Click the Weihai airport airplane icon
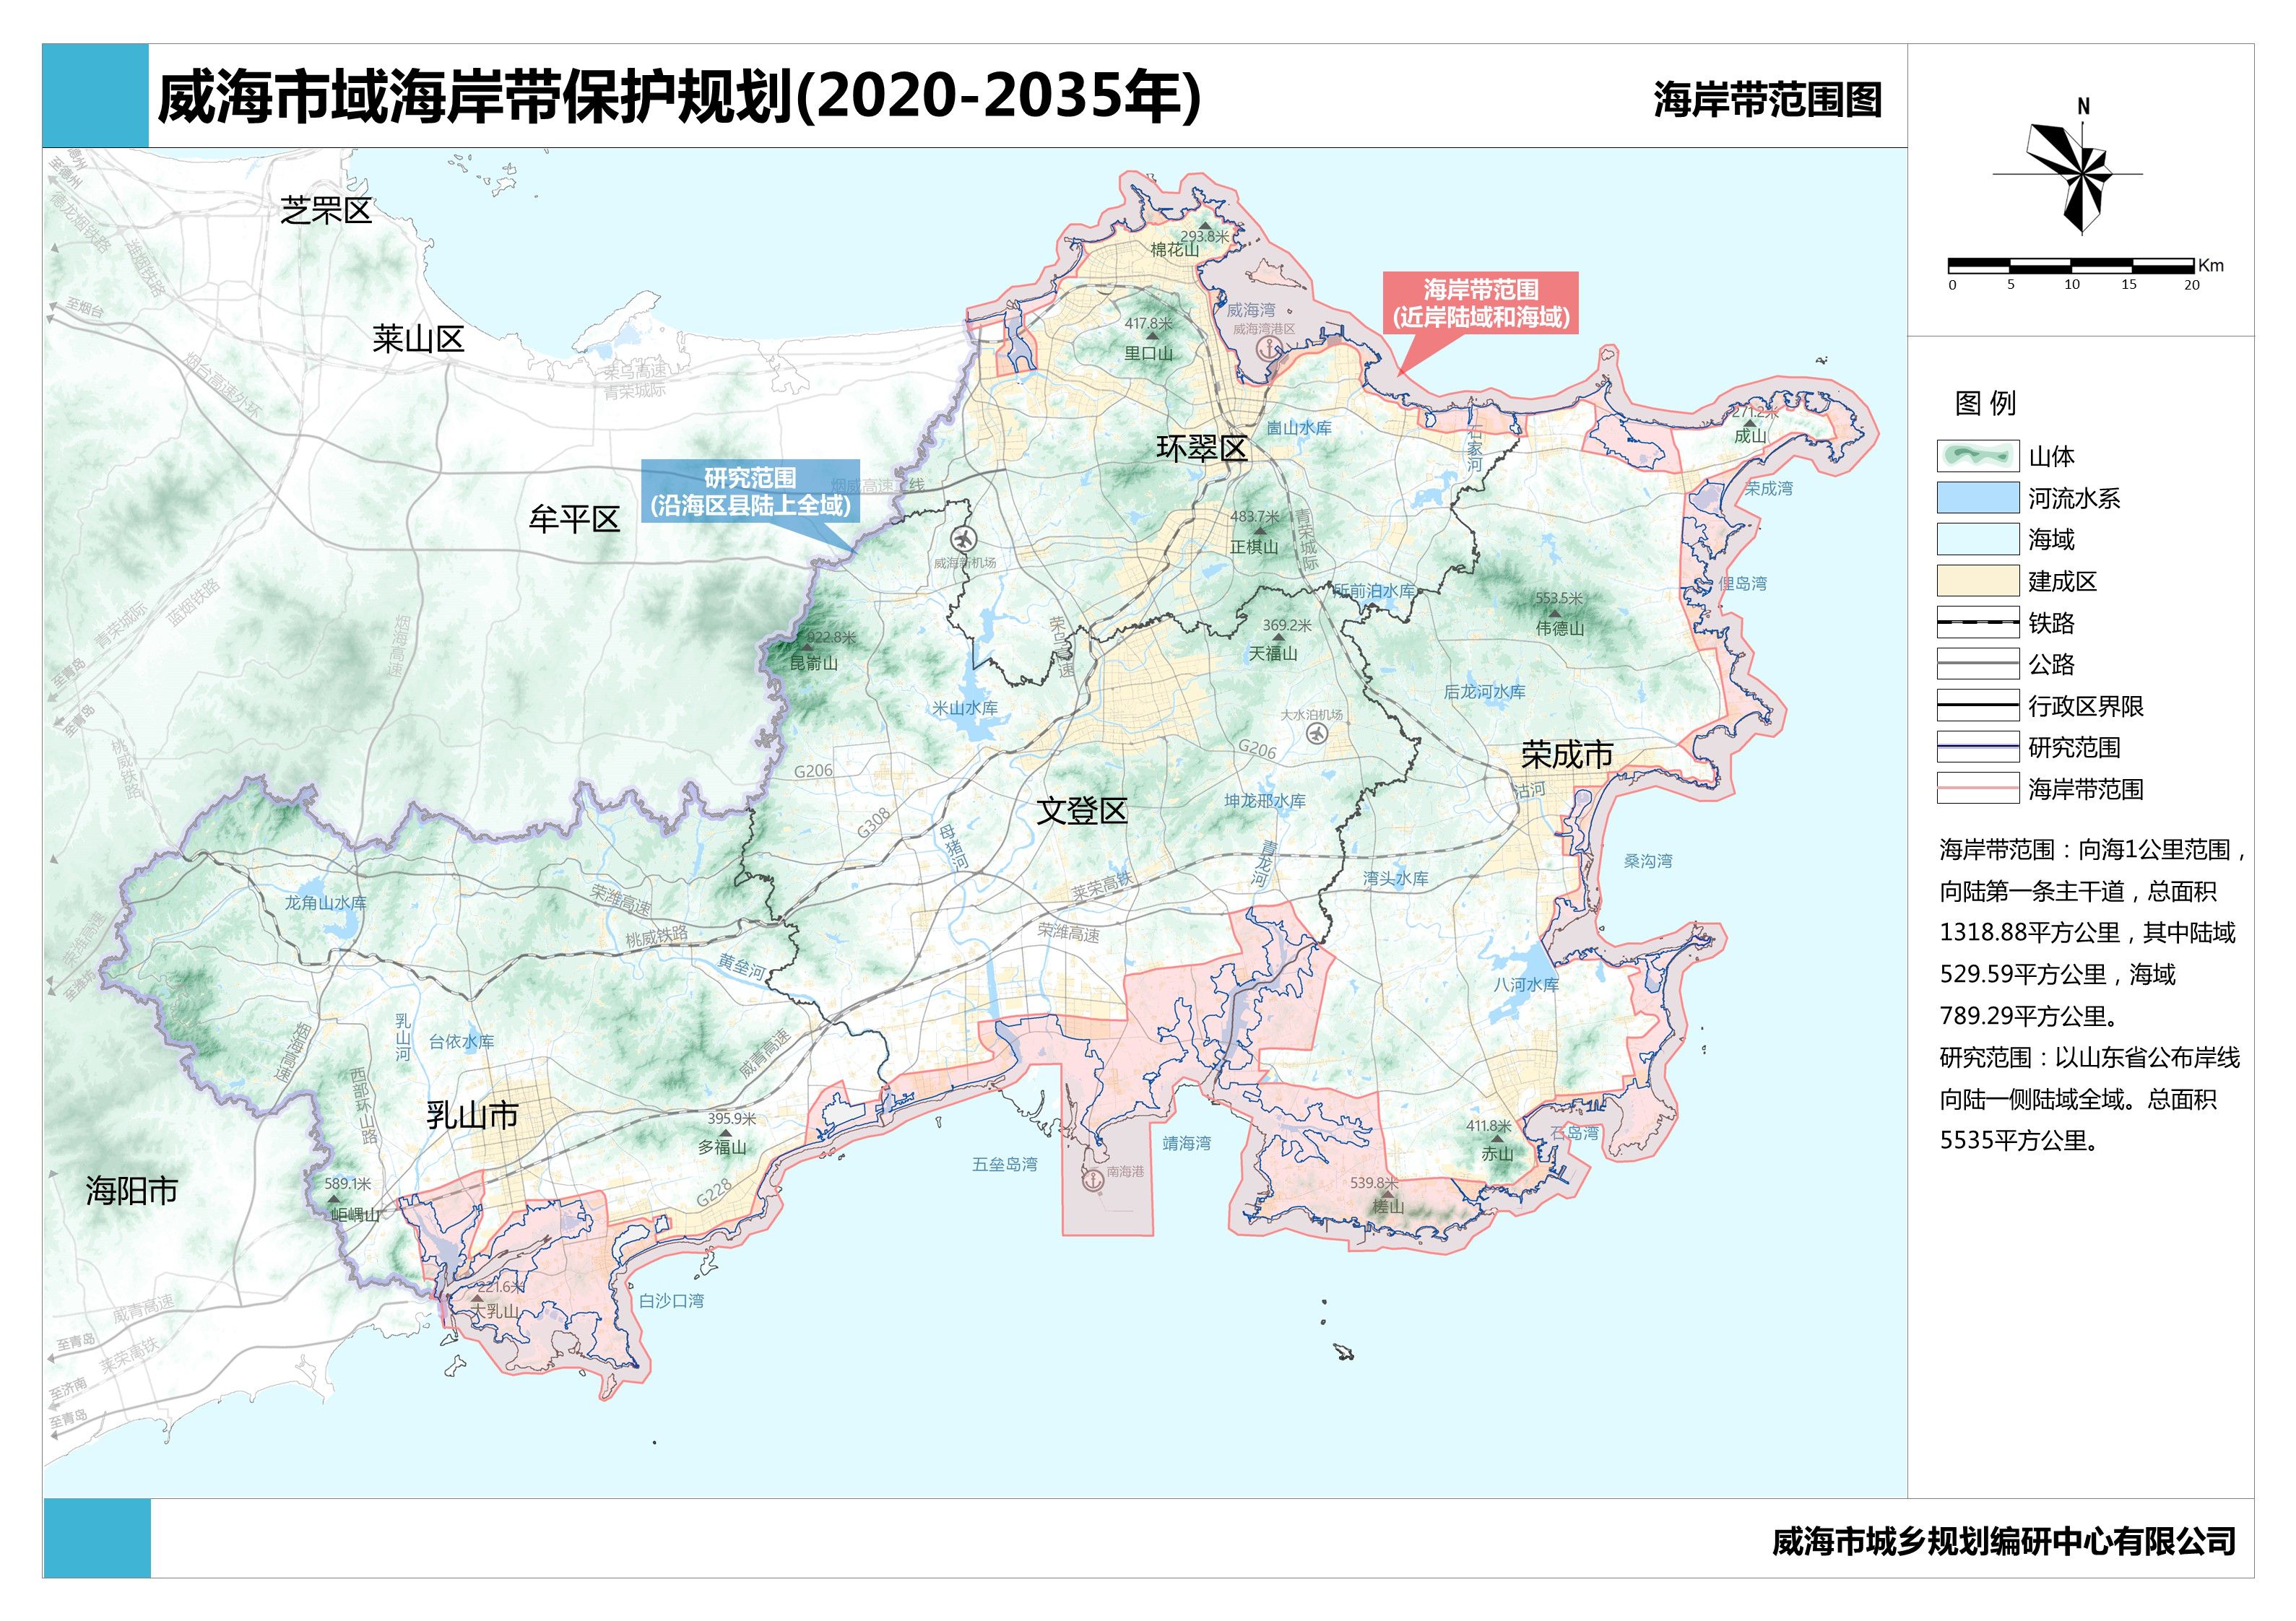This screenshot has width=2296, height=1621. tap(964, 538)
